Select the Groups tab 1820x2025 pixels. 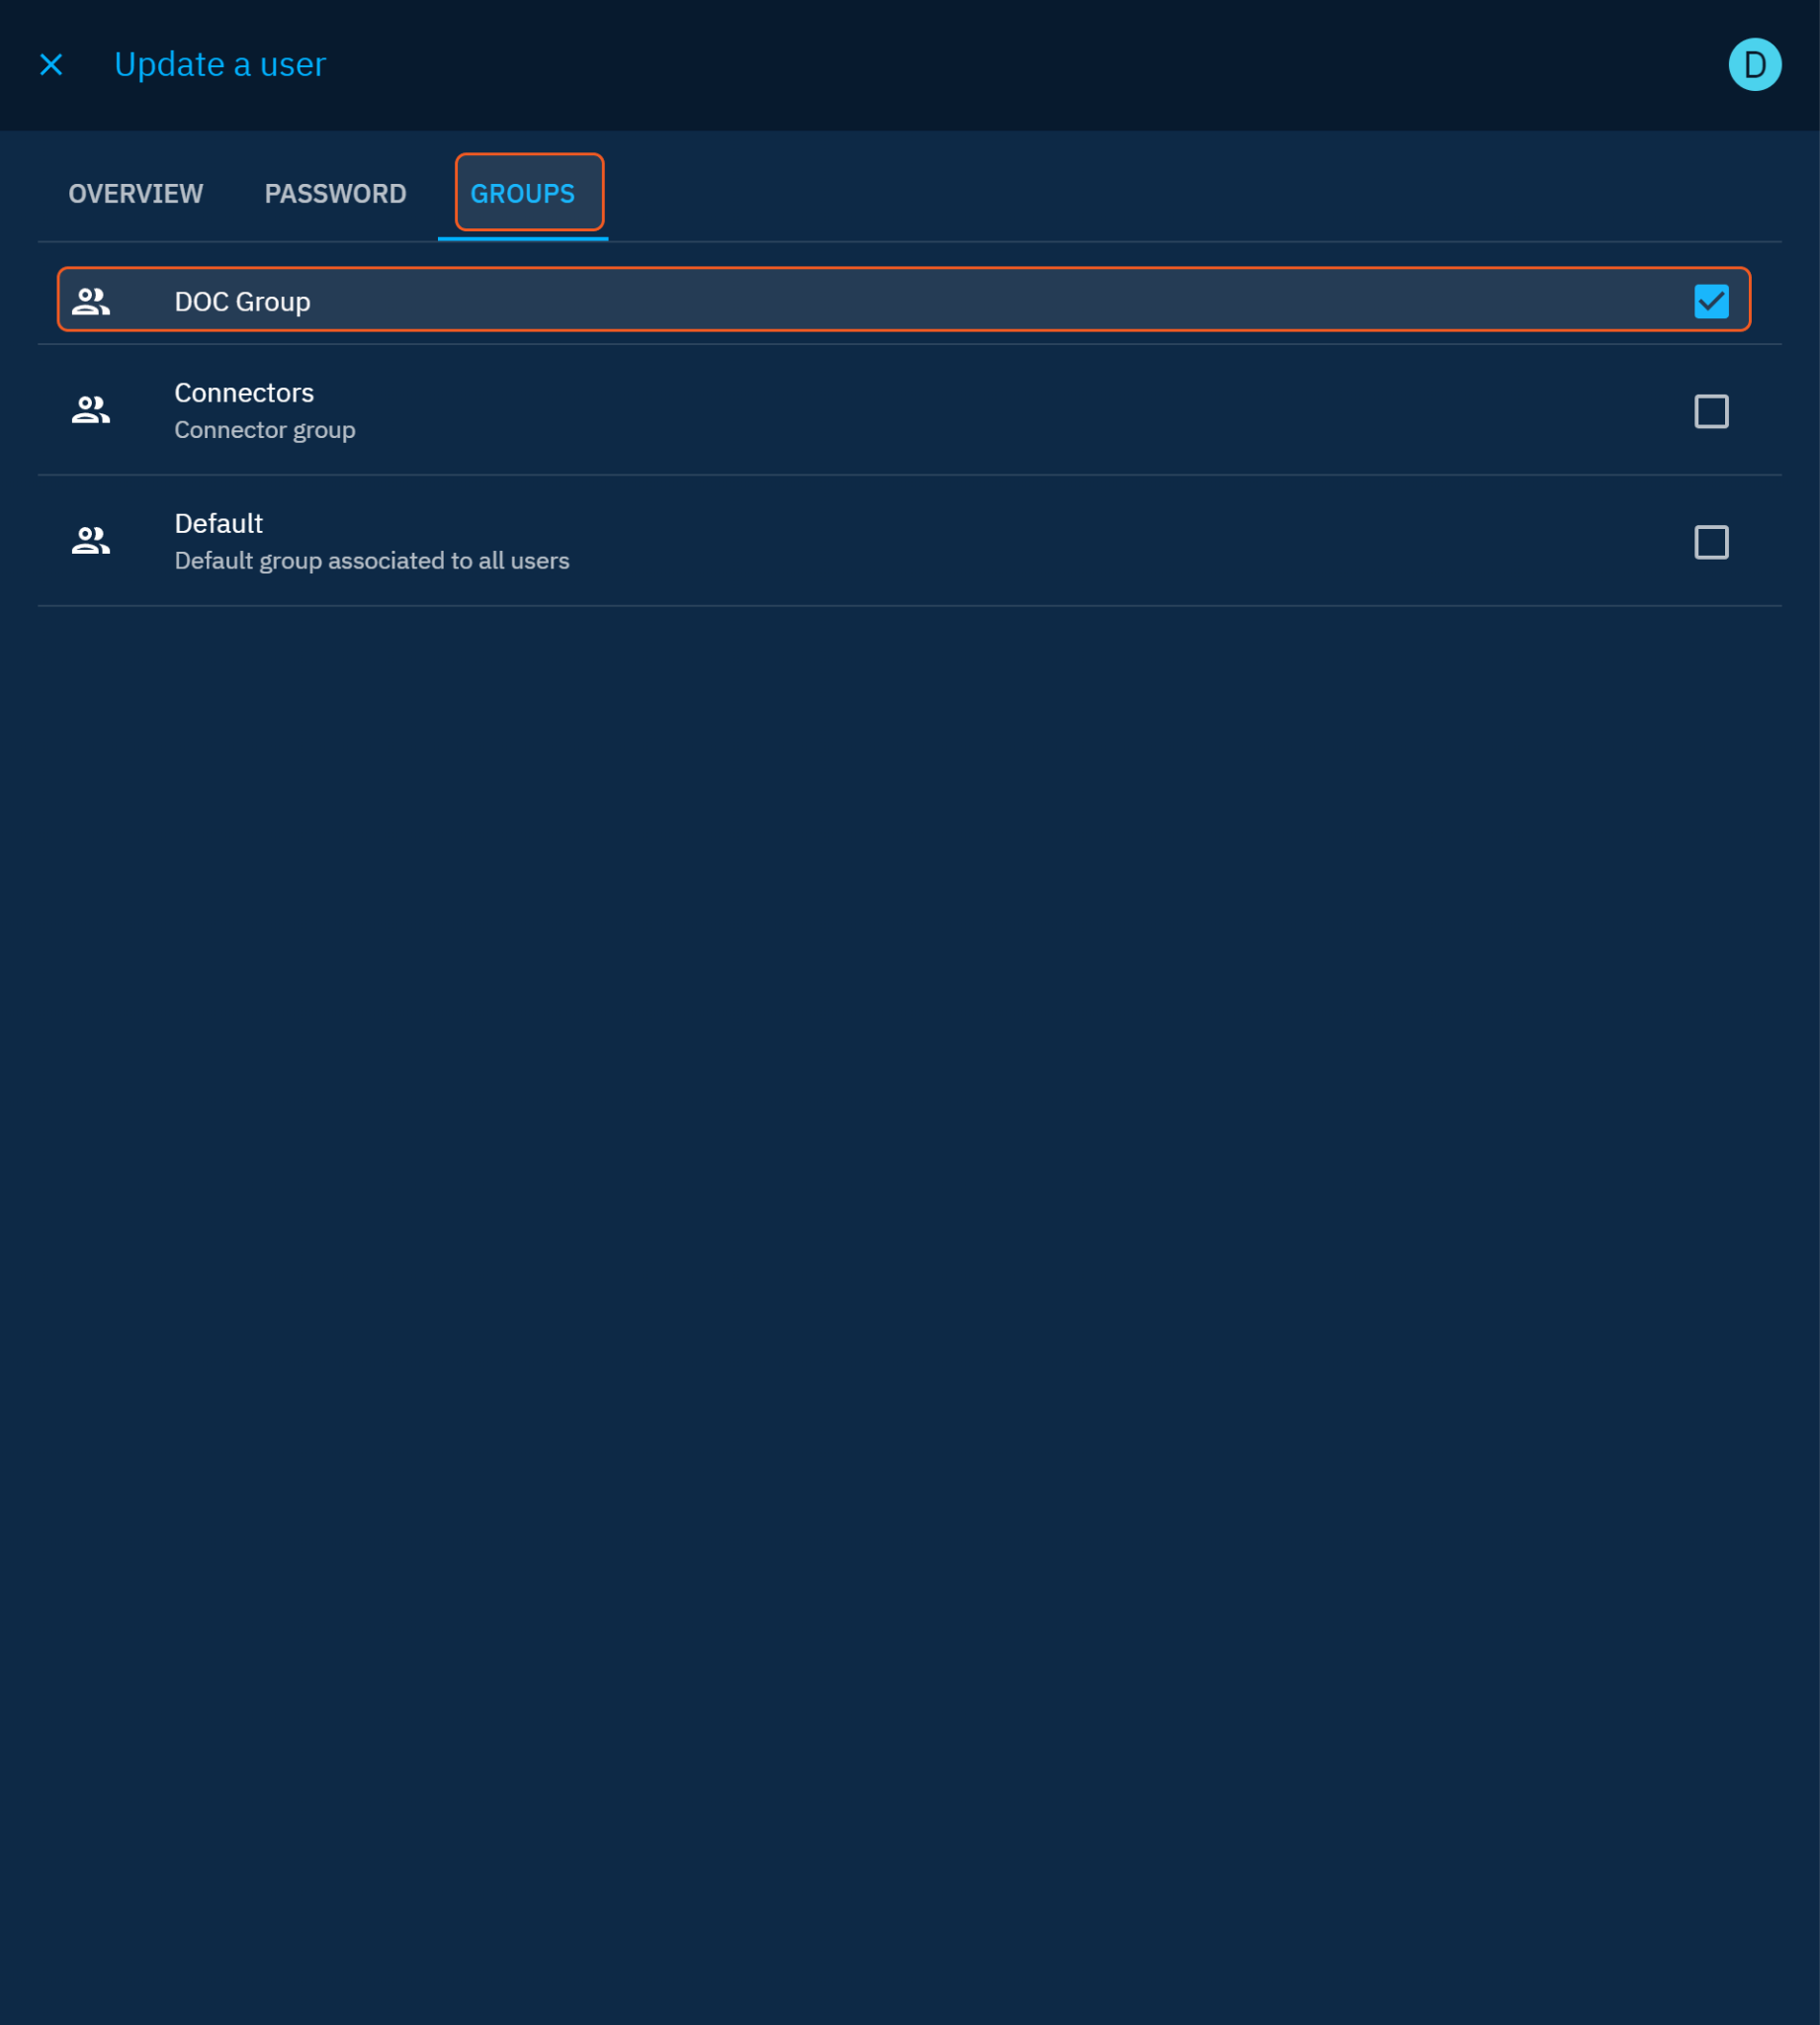point(522,193)
